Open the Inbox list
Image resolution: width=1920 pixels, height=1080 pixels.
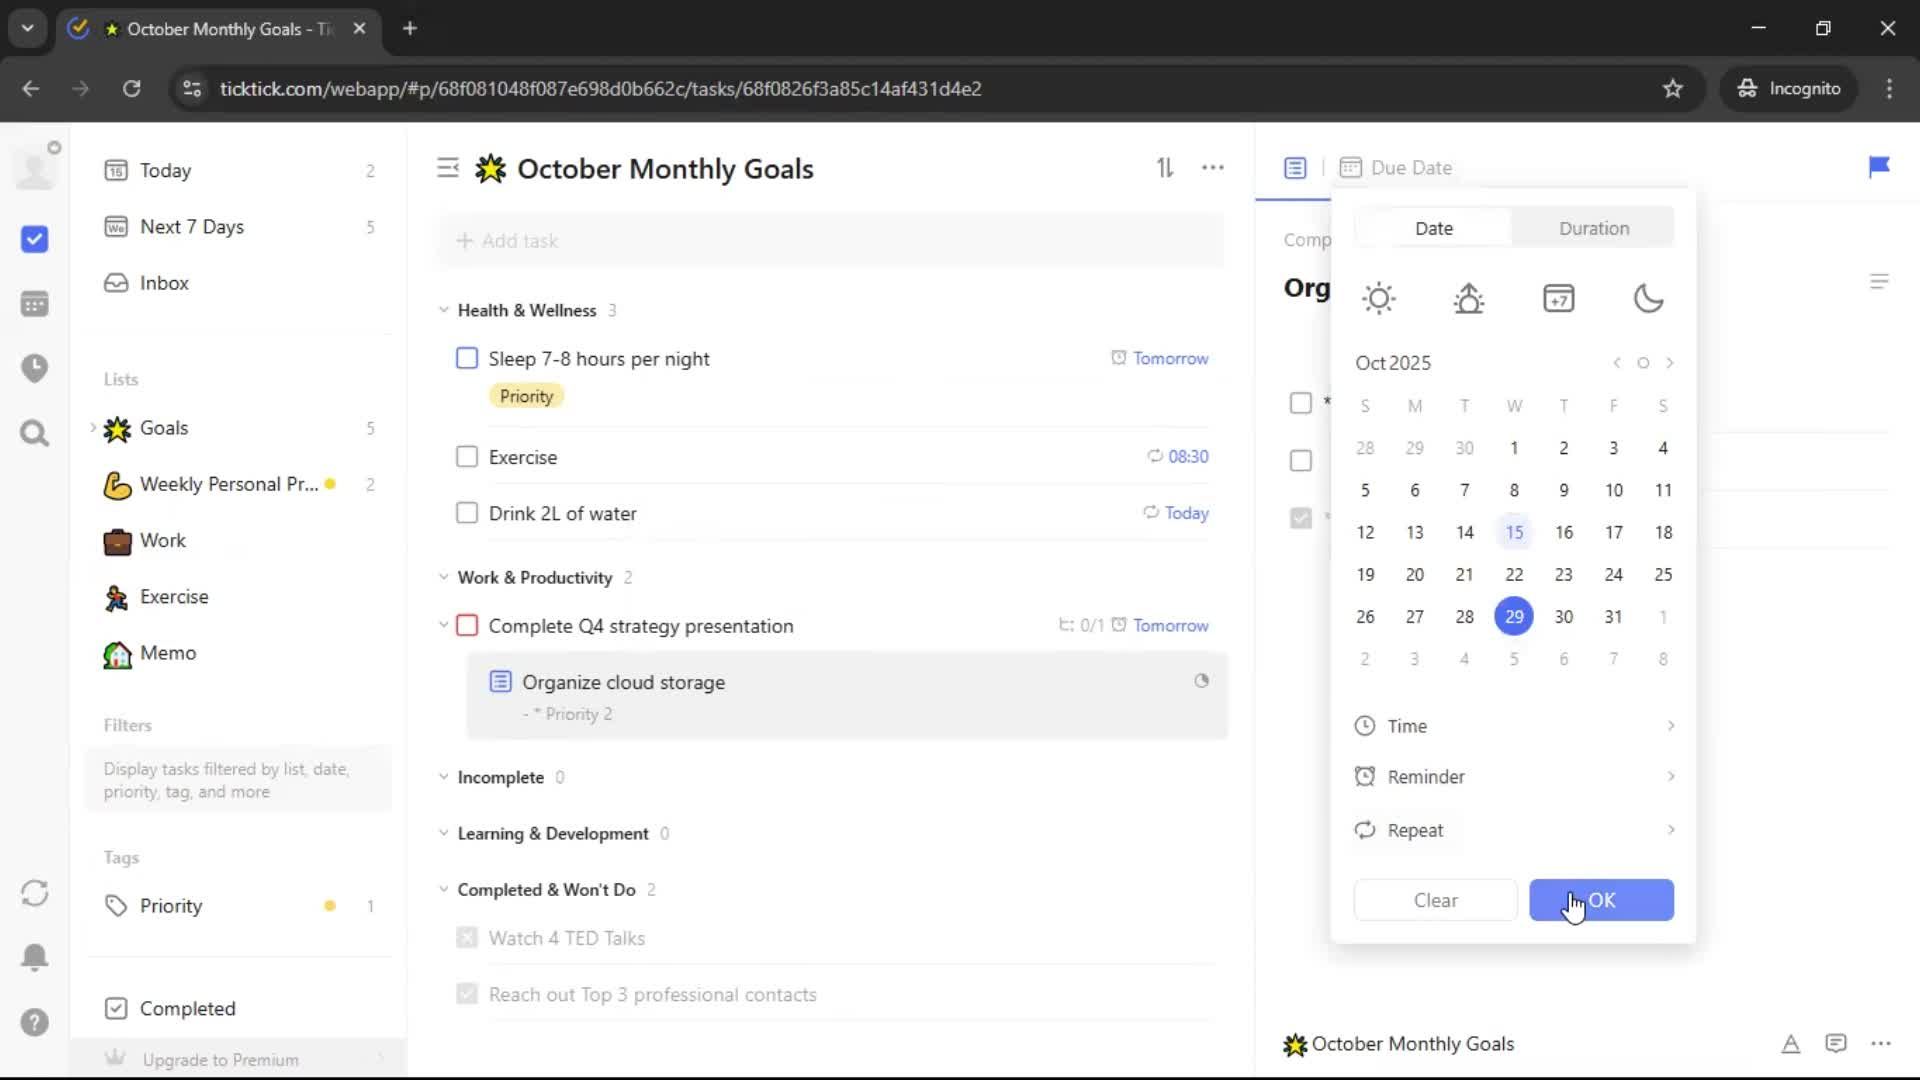click(x=164, y=283)
